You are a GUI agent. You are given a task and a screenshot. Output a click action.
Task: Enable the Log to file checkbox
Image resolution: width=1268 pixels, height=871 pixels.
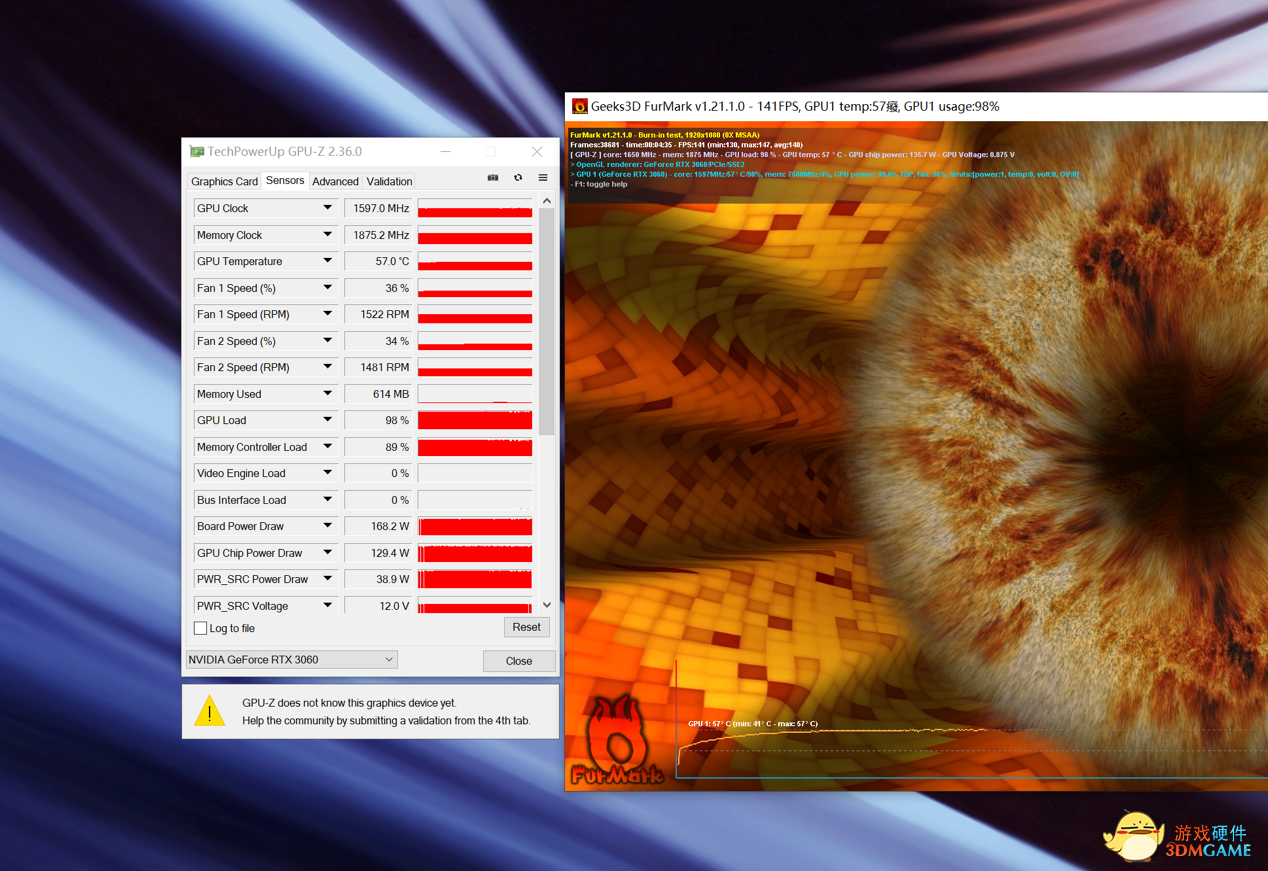[x=200, y=629]
